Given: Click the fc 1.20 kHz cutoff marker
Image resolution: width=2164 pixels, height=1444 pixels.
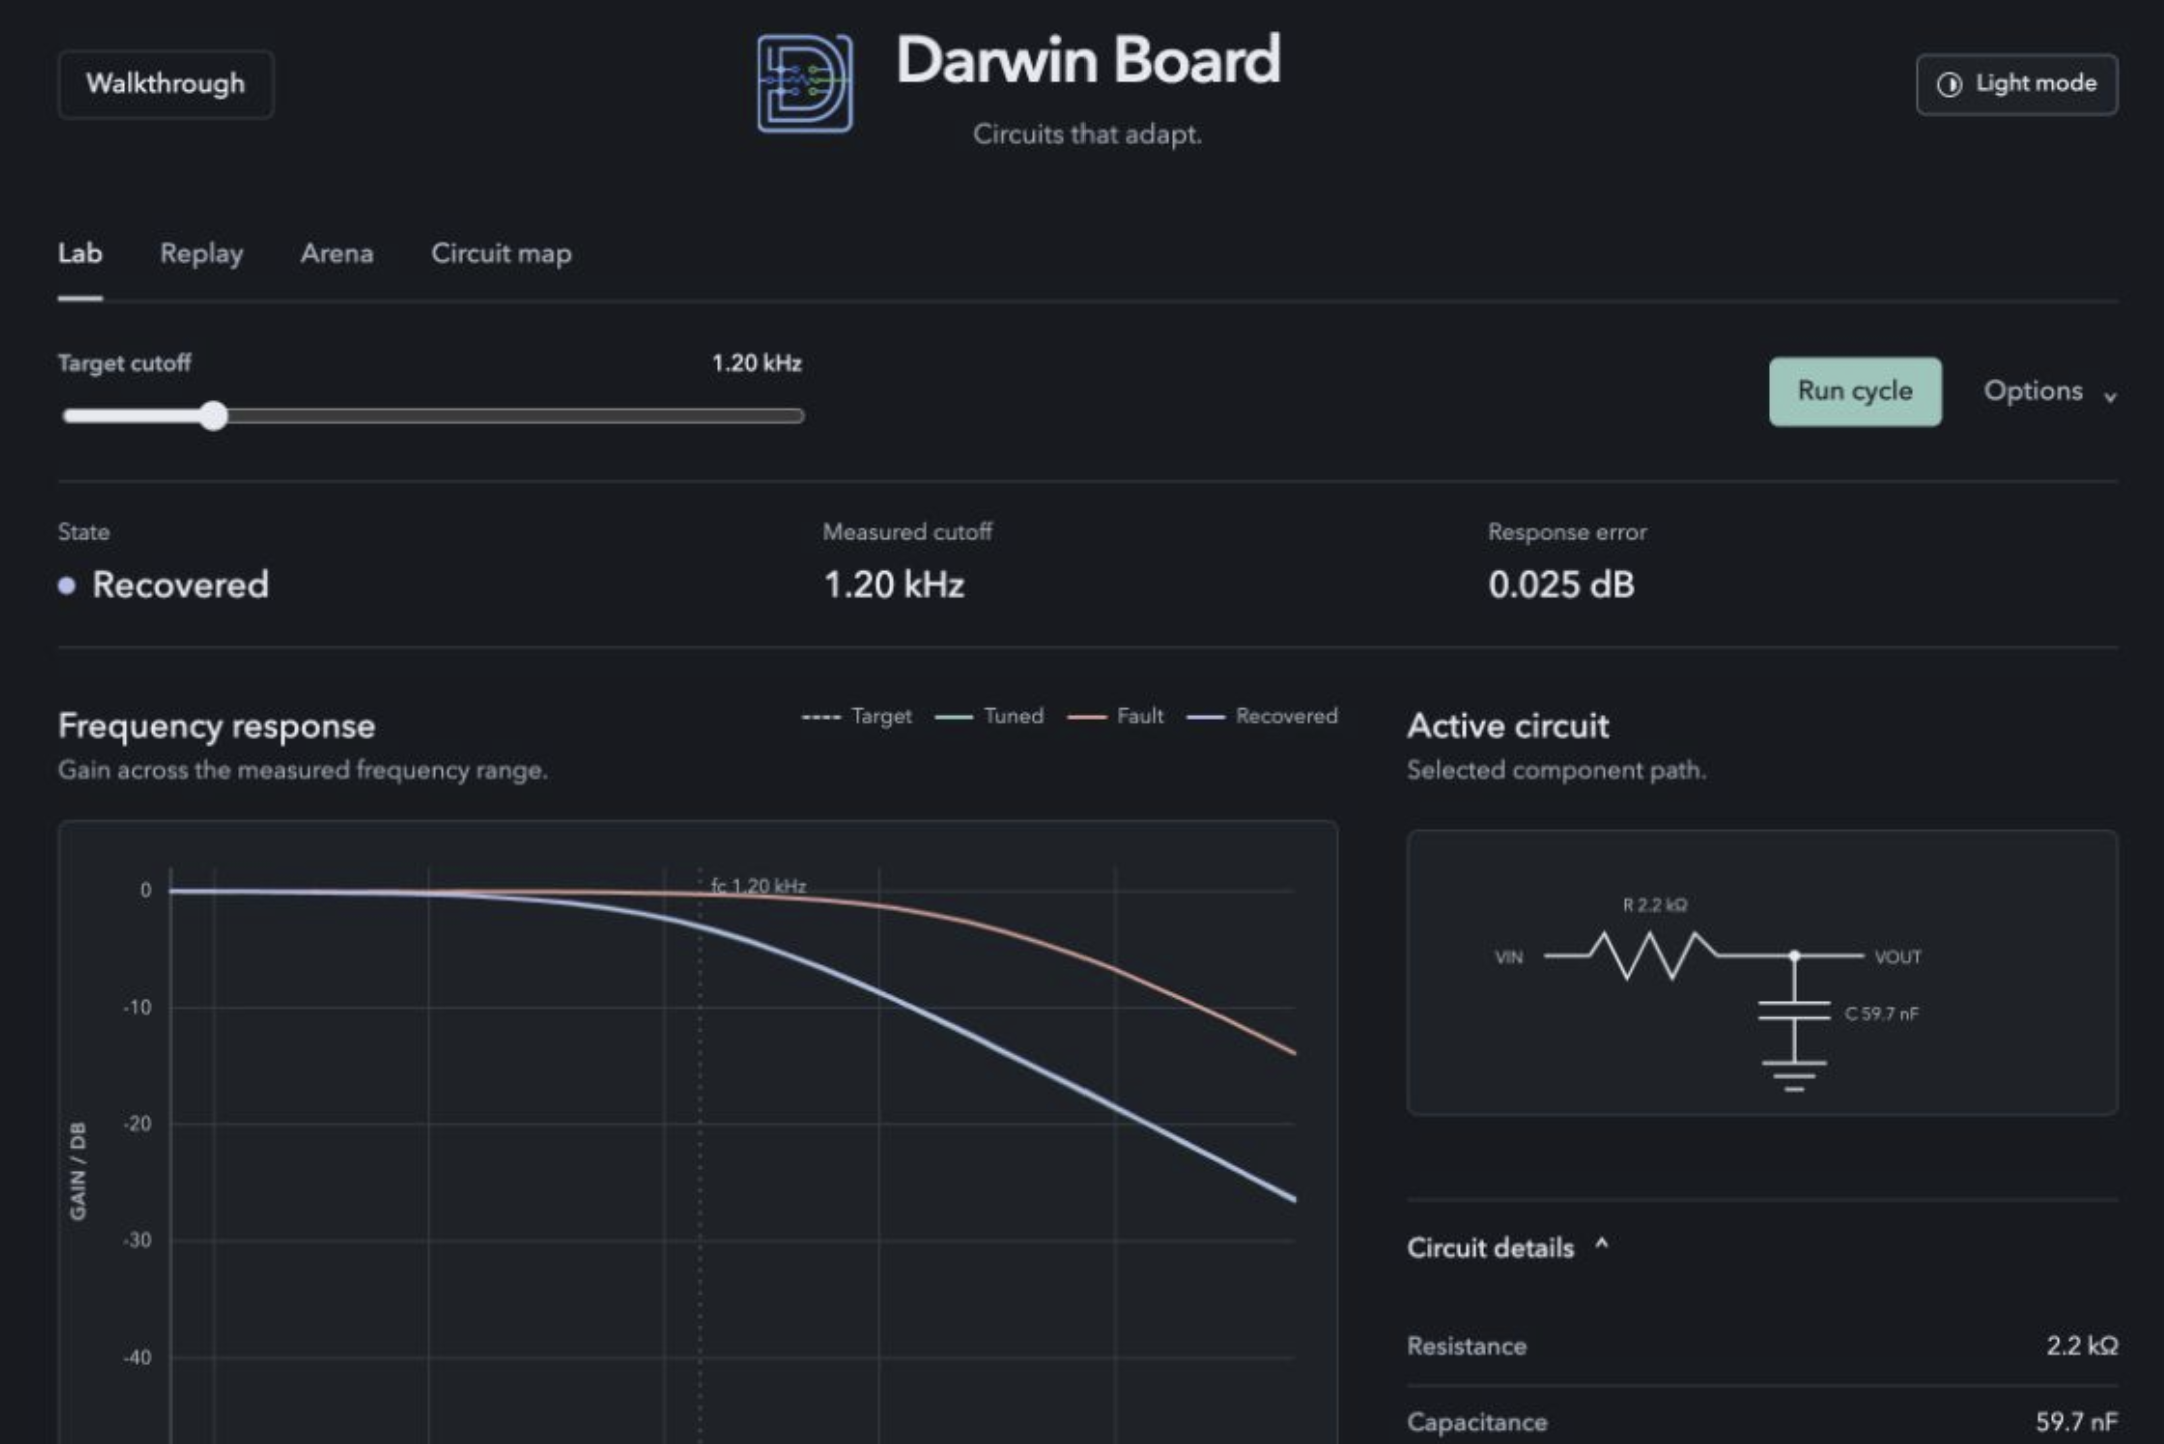Looking at the screenshot, I should [758, 886].
